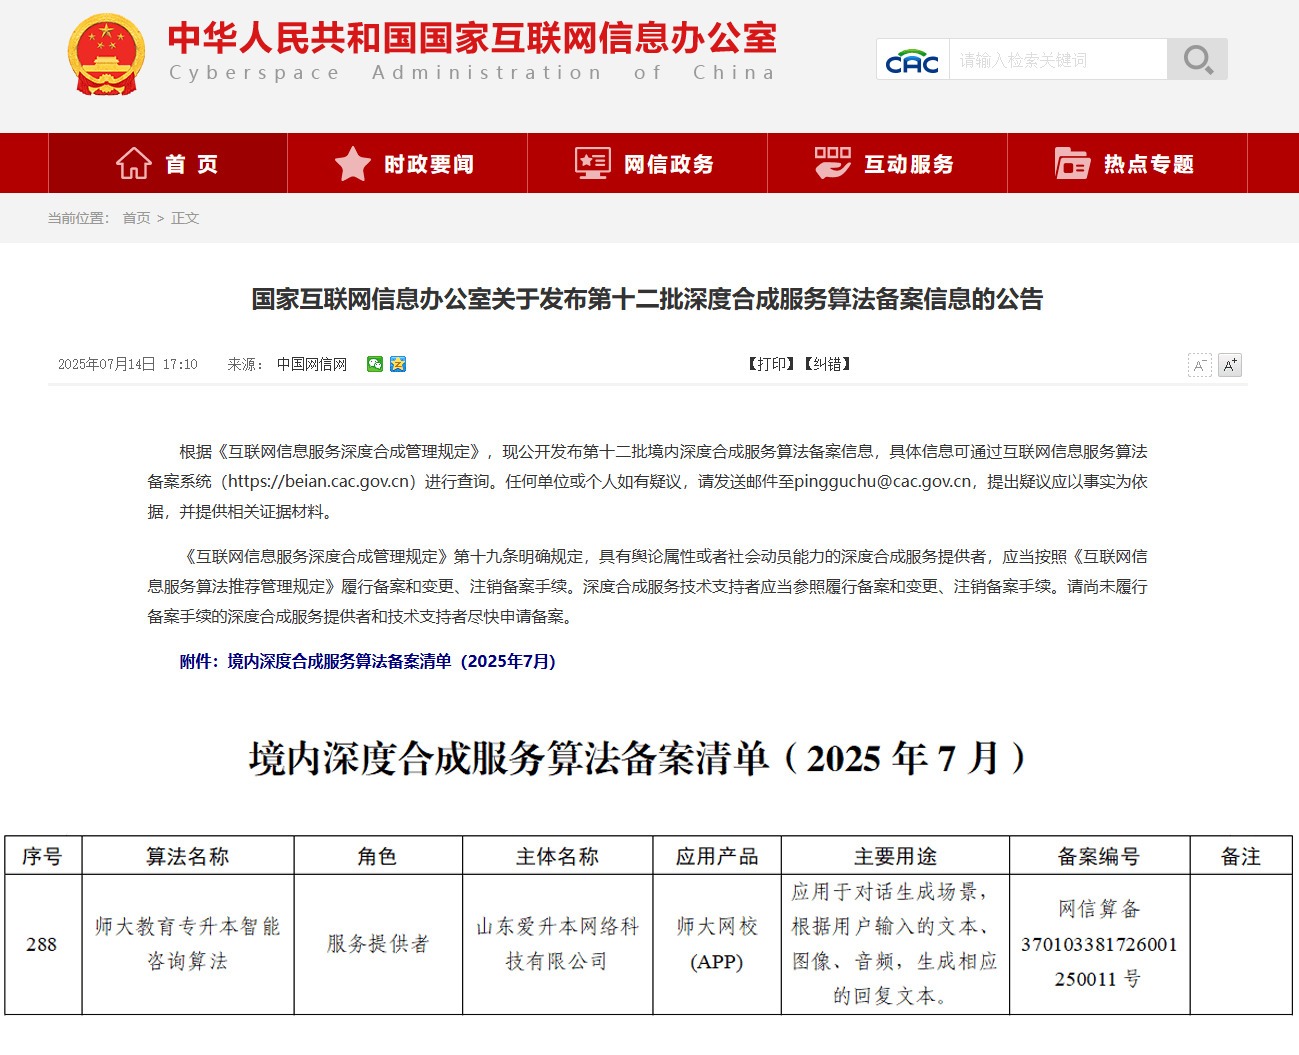
Task: Focus the search keyword input field
Action: coord(1057,60)
